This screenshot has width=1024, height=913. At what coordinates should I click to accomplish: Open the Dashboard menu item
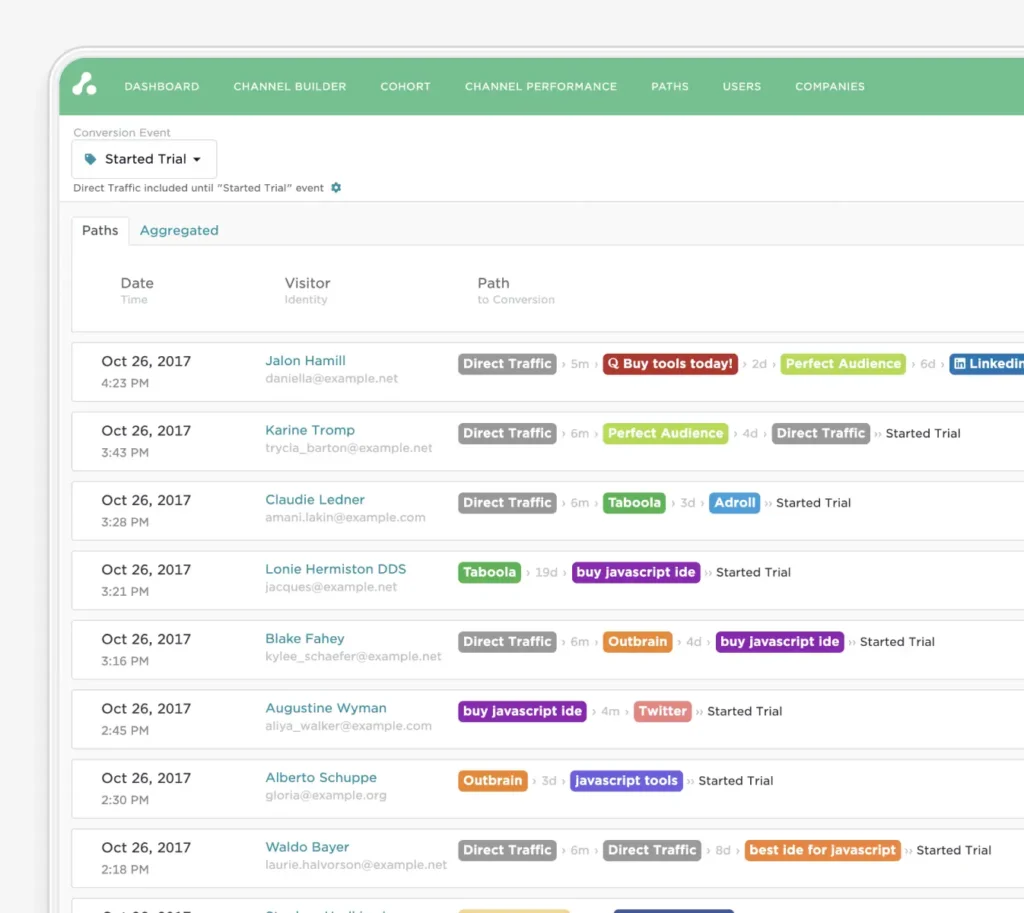162,87
